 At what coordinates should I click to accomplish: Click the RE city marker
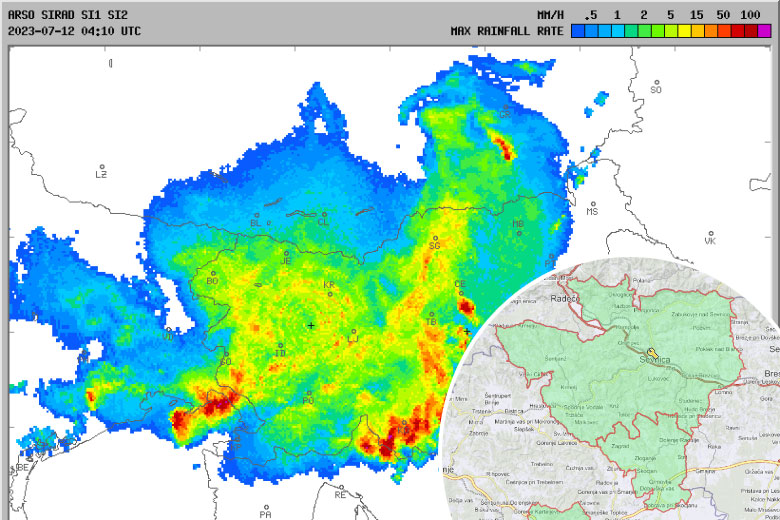click(339, 486)
